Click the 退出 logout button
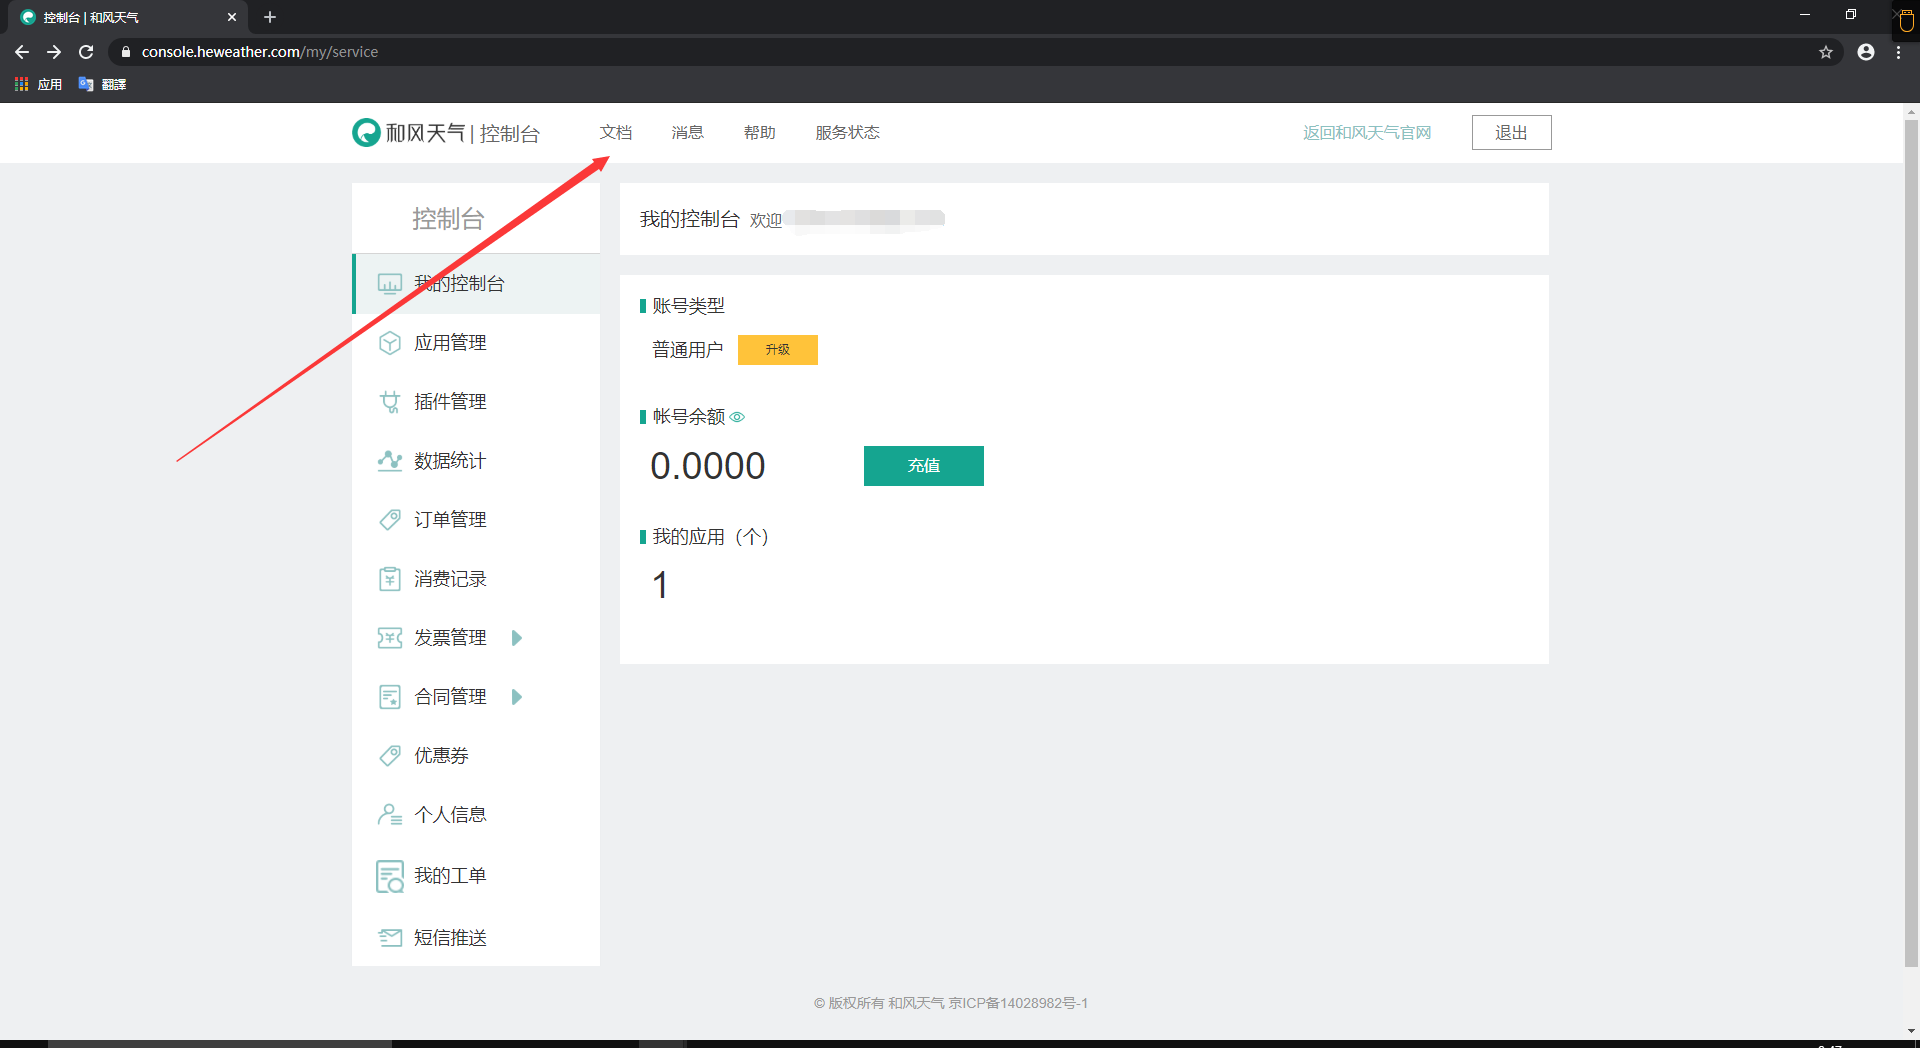 tap(1511, 133)
